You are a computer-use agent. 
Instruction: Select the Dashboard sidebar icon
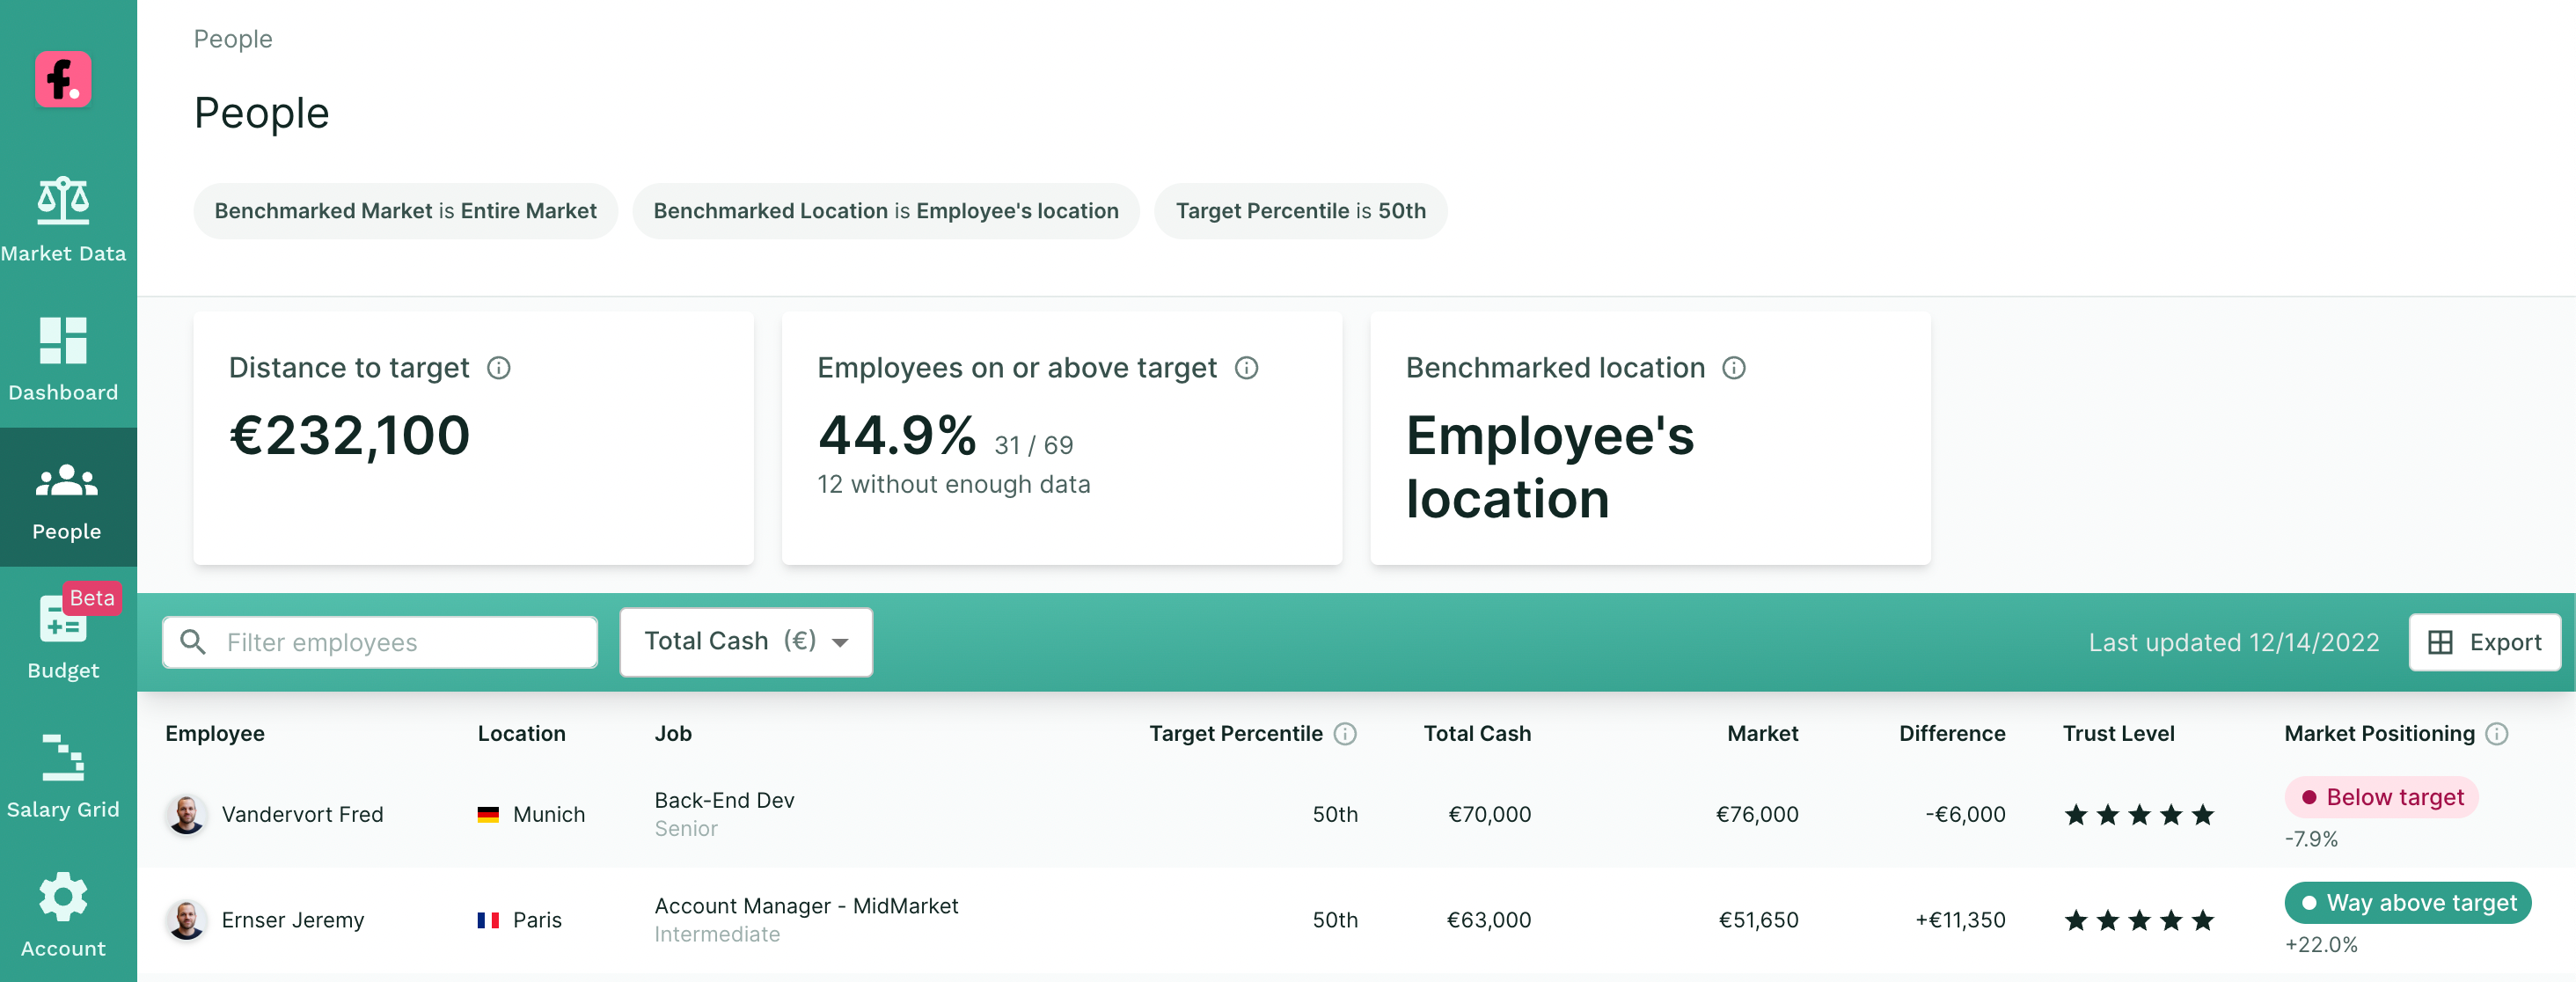tap(64, 358)
